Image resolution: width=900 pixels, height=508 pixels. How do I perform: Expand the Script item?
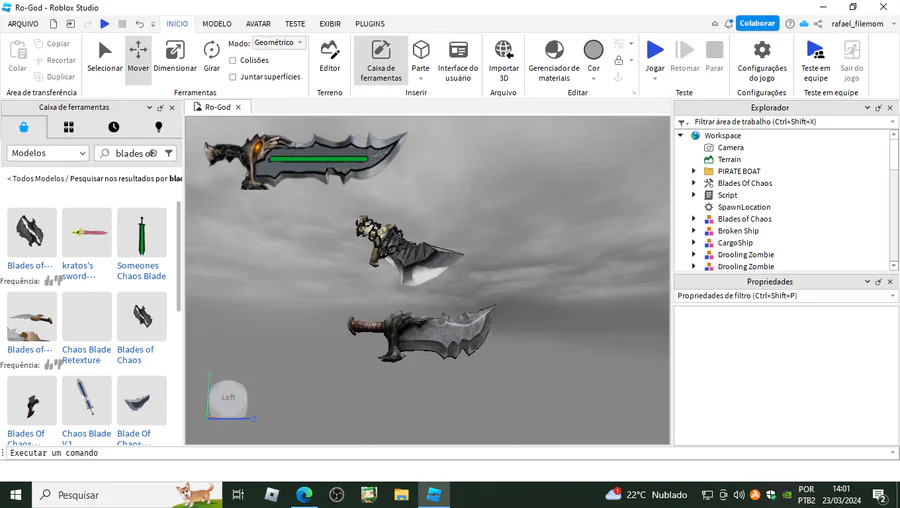pos(693,195)
